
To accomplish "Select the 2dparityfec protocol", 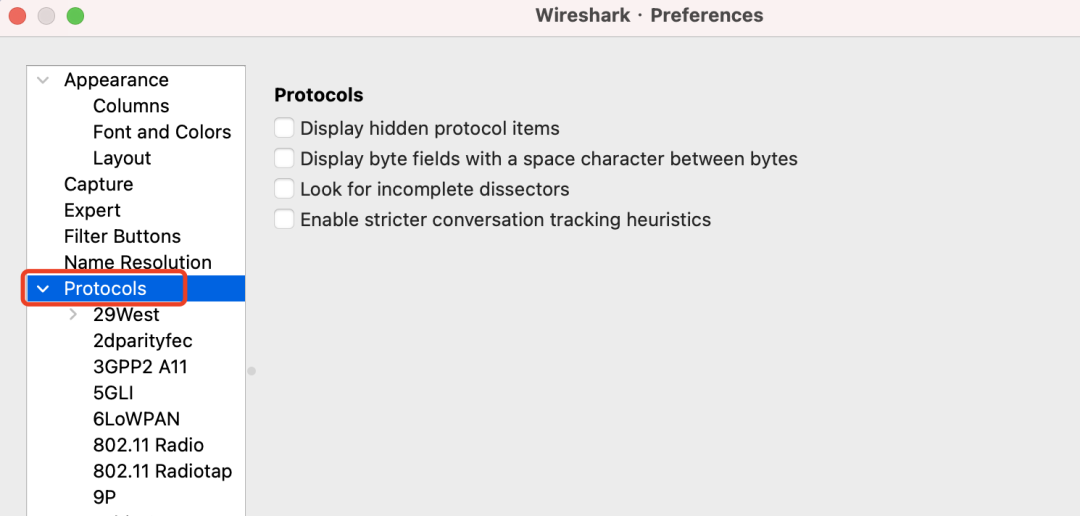I will (x=143, y=341).
